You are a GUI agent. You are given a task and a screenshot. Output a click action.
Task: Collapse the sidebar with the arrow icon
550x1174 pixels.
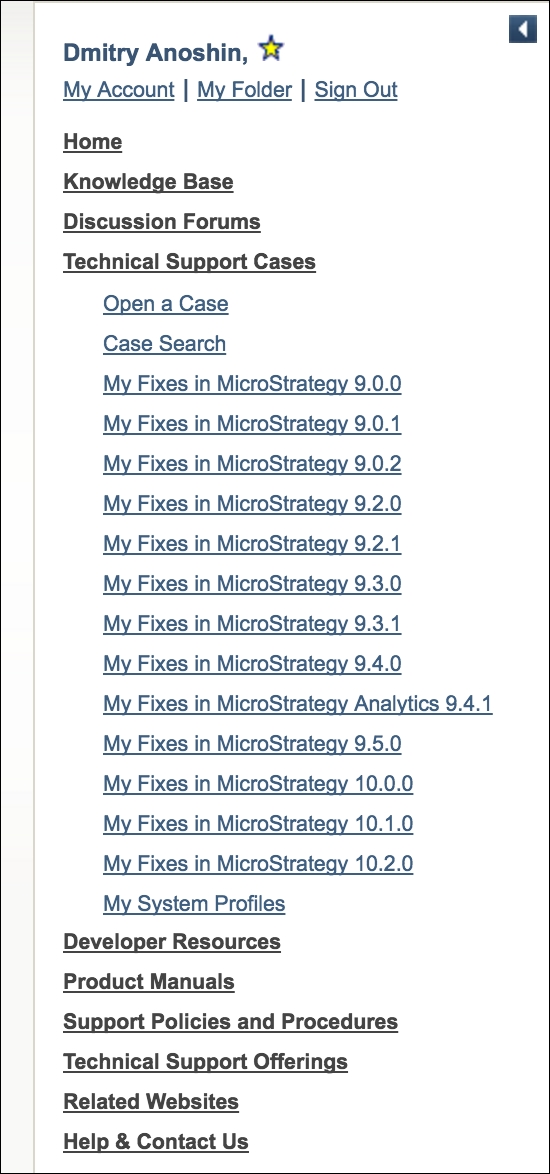tap(522, 29)
